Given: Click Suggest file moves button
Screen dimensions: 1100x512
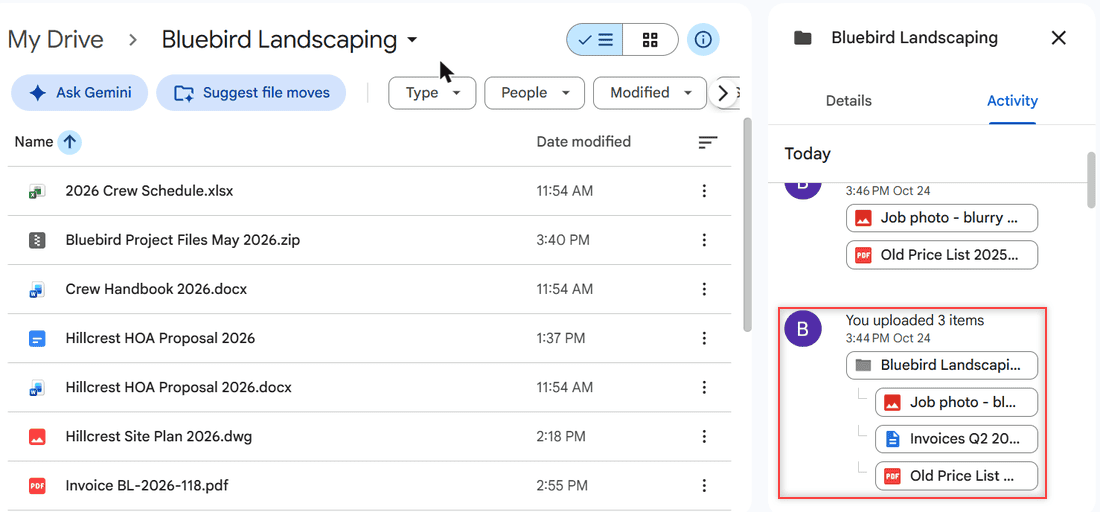Looking at the screenshot, I should point(251,93).
